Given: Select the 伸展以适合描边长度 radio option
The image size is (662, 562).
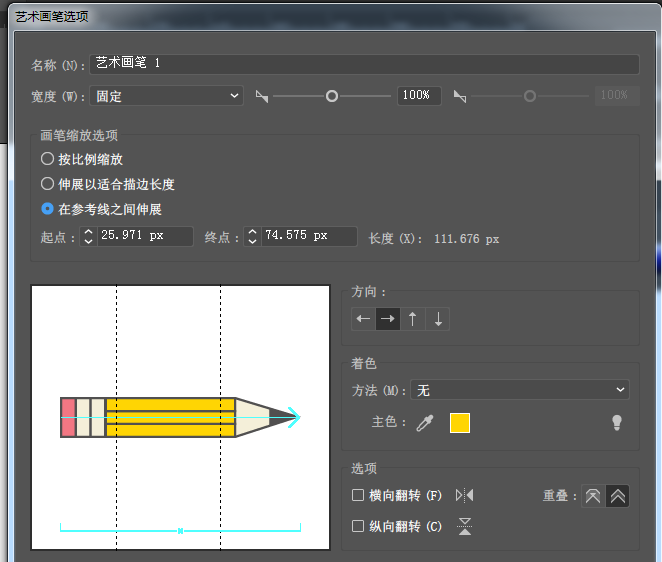Looking at the screenshot, I should pyautogui.click(x=47, y=184).
